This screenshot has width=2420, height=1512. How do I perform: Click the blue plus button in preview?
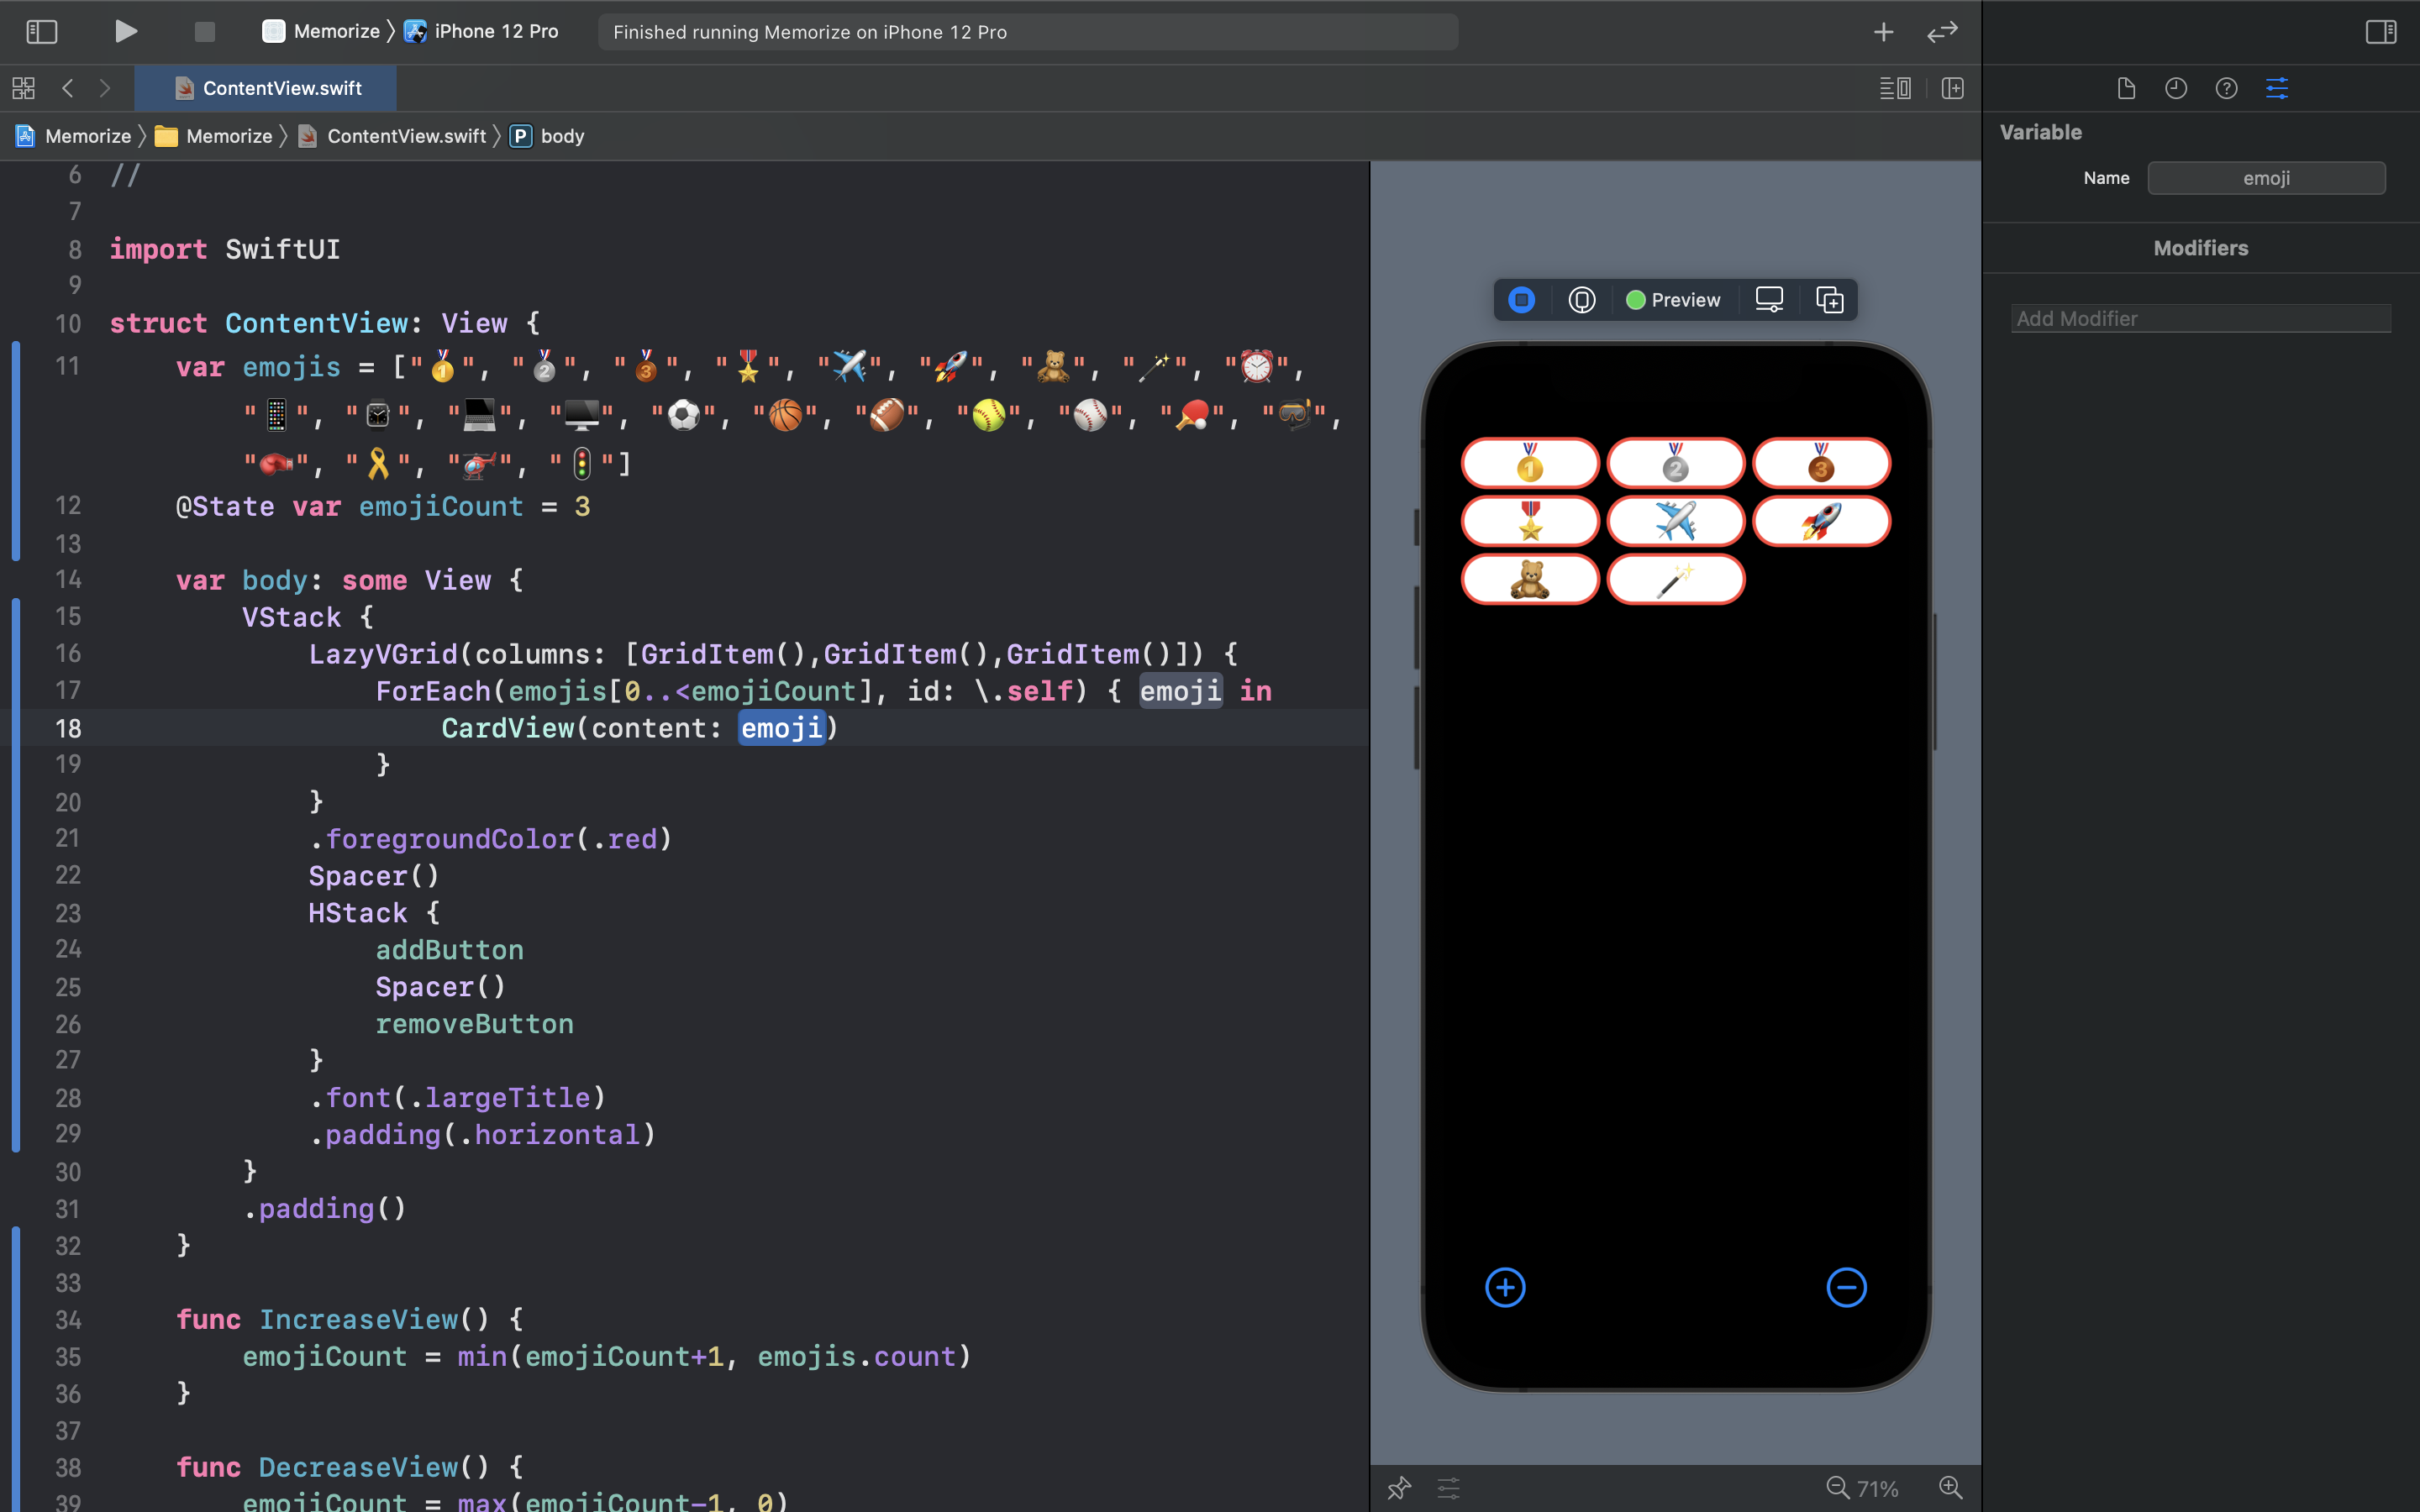pyautogui.click(x=1505, y=1287)
